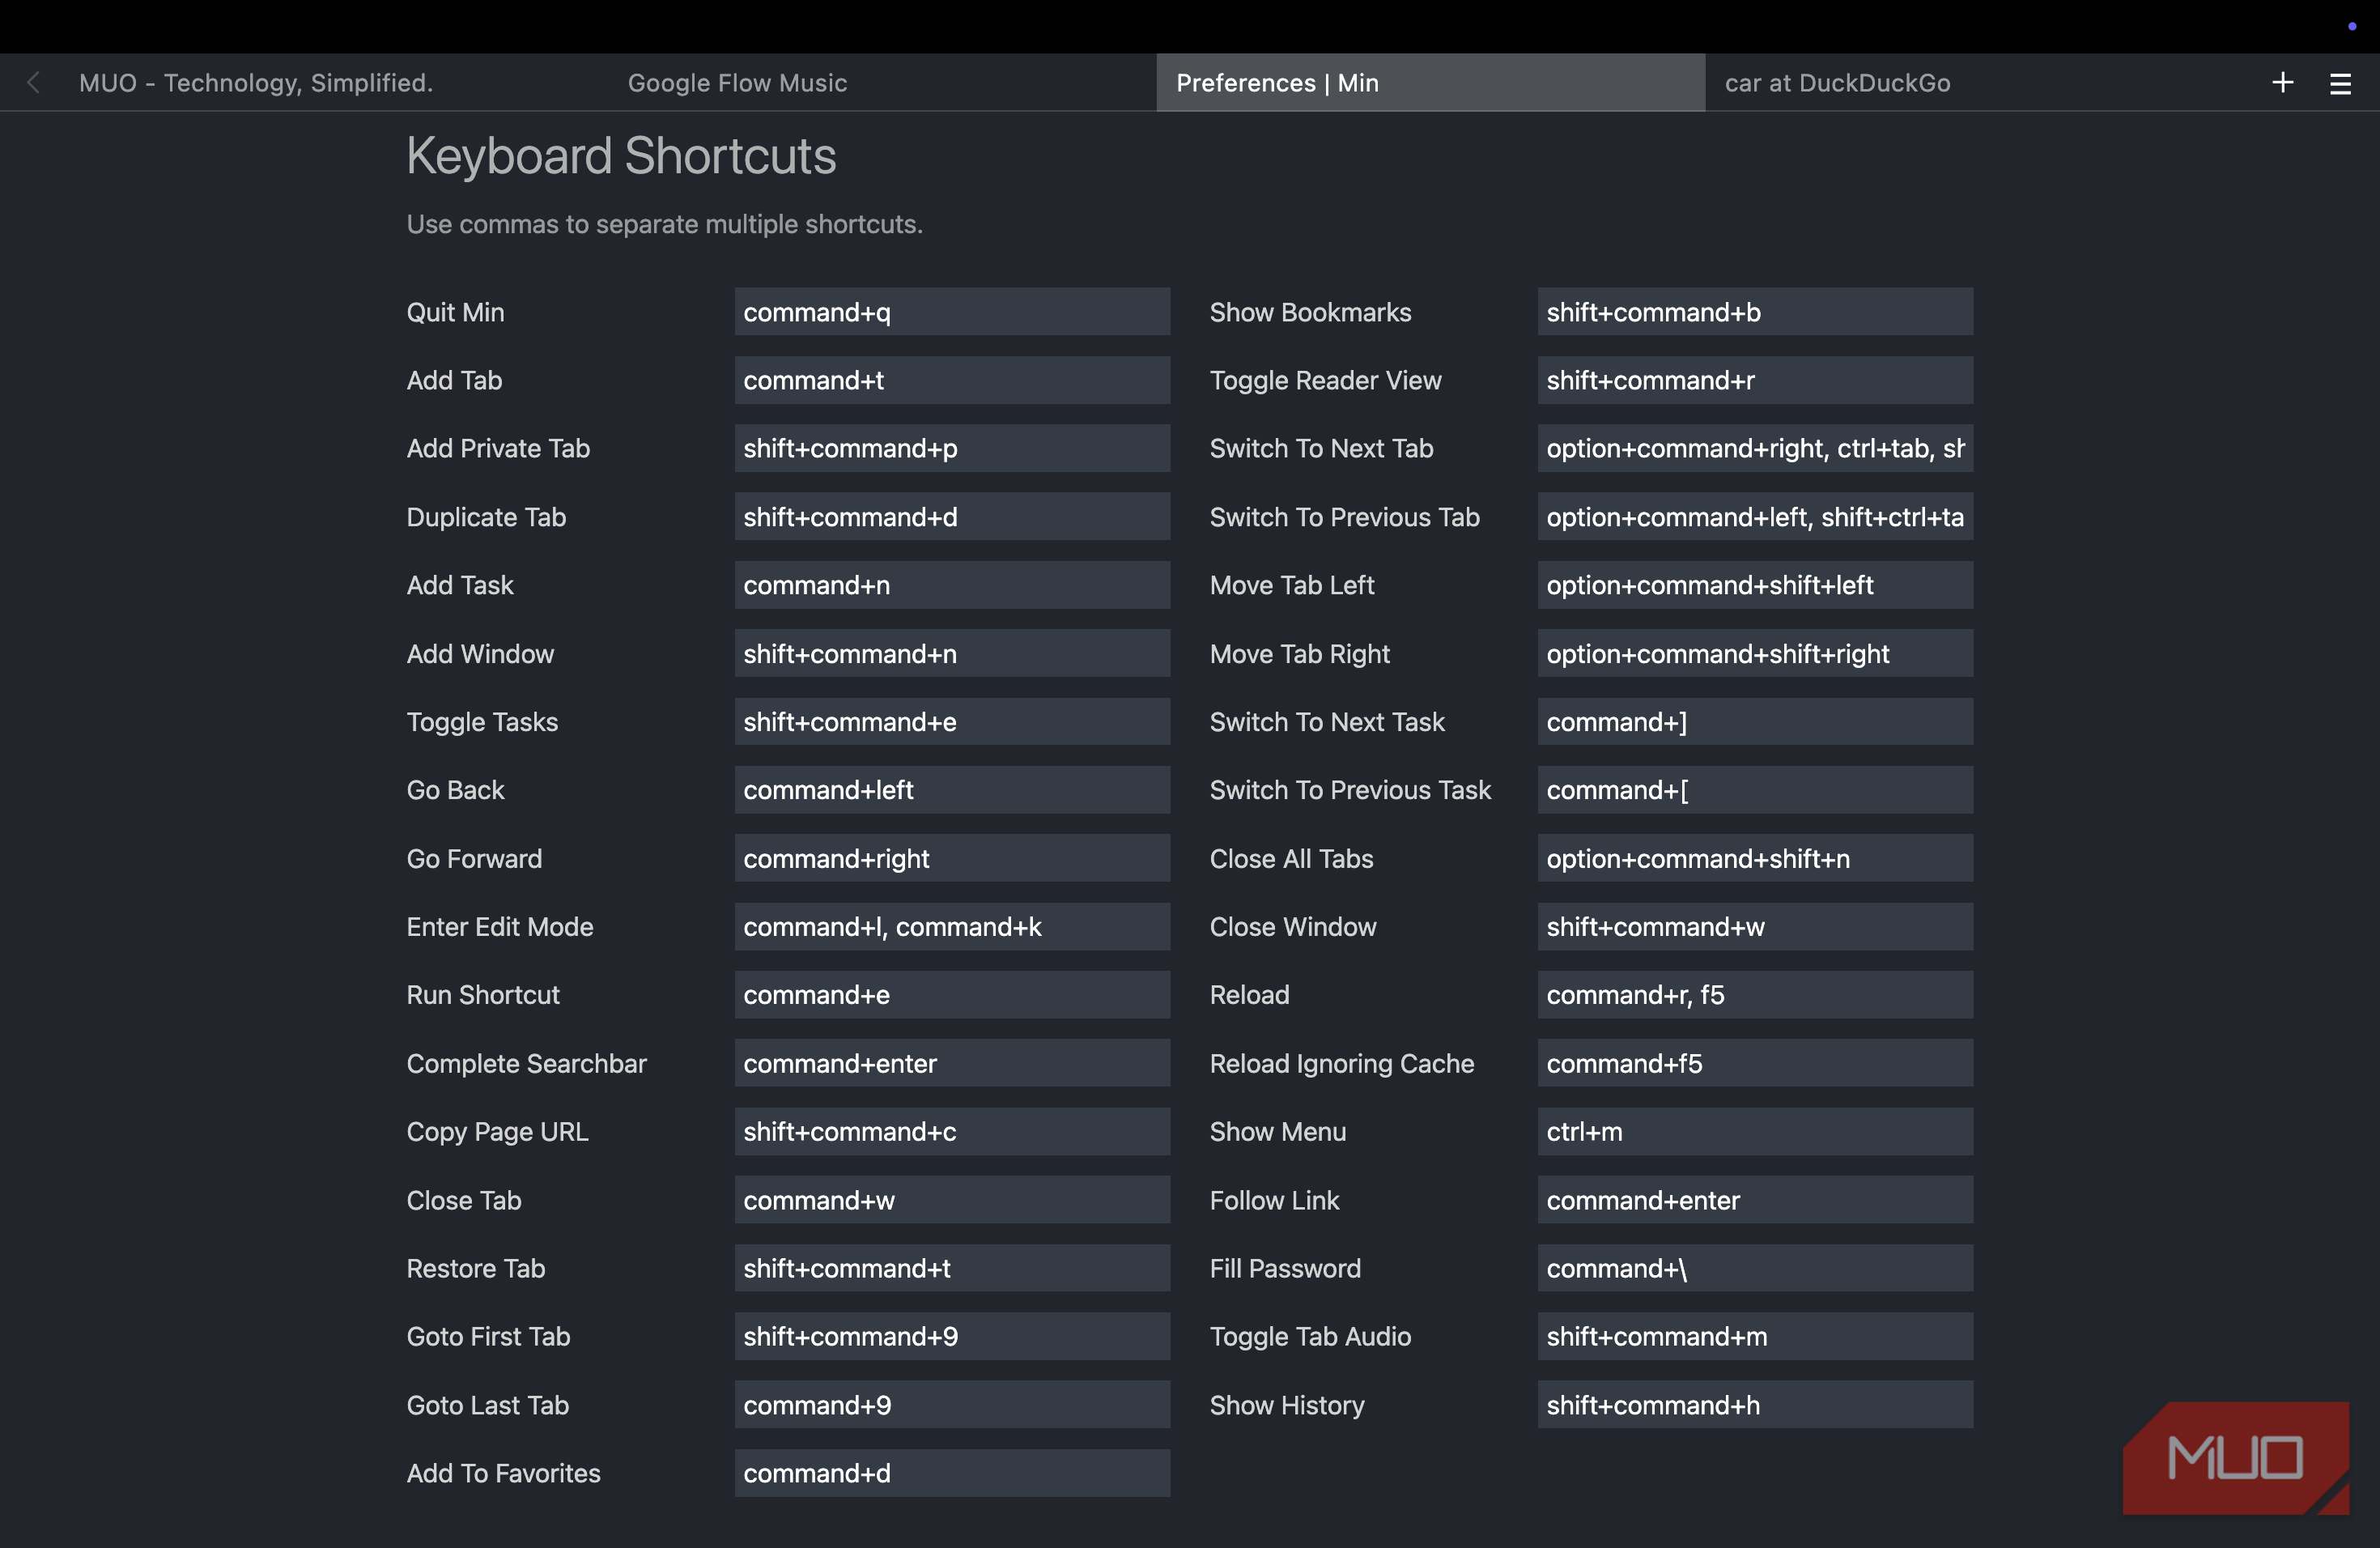Edit the Move Tab Right shortcut field
The image size is (2380, 1548).
(1755, 654)
